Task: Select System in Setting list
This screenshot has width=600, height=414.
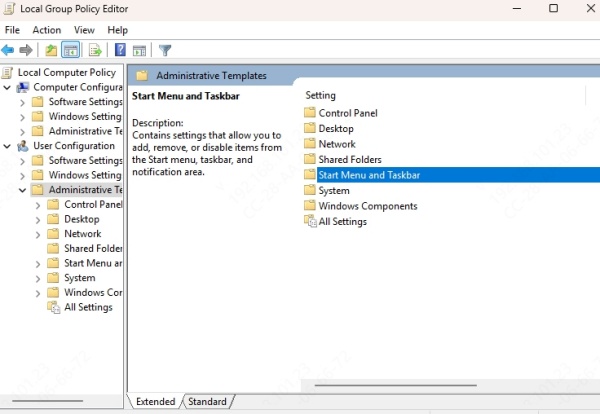Action: [334, 190]
